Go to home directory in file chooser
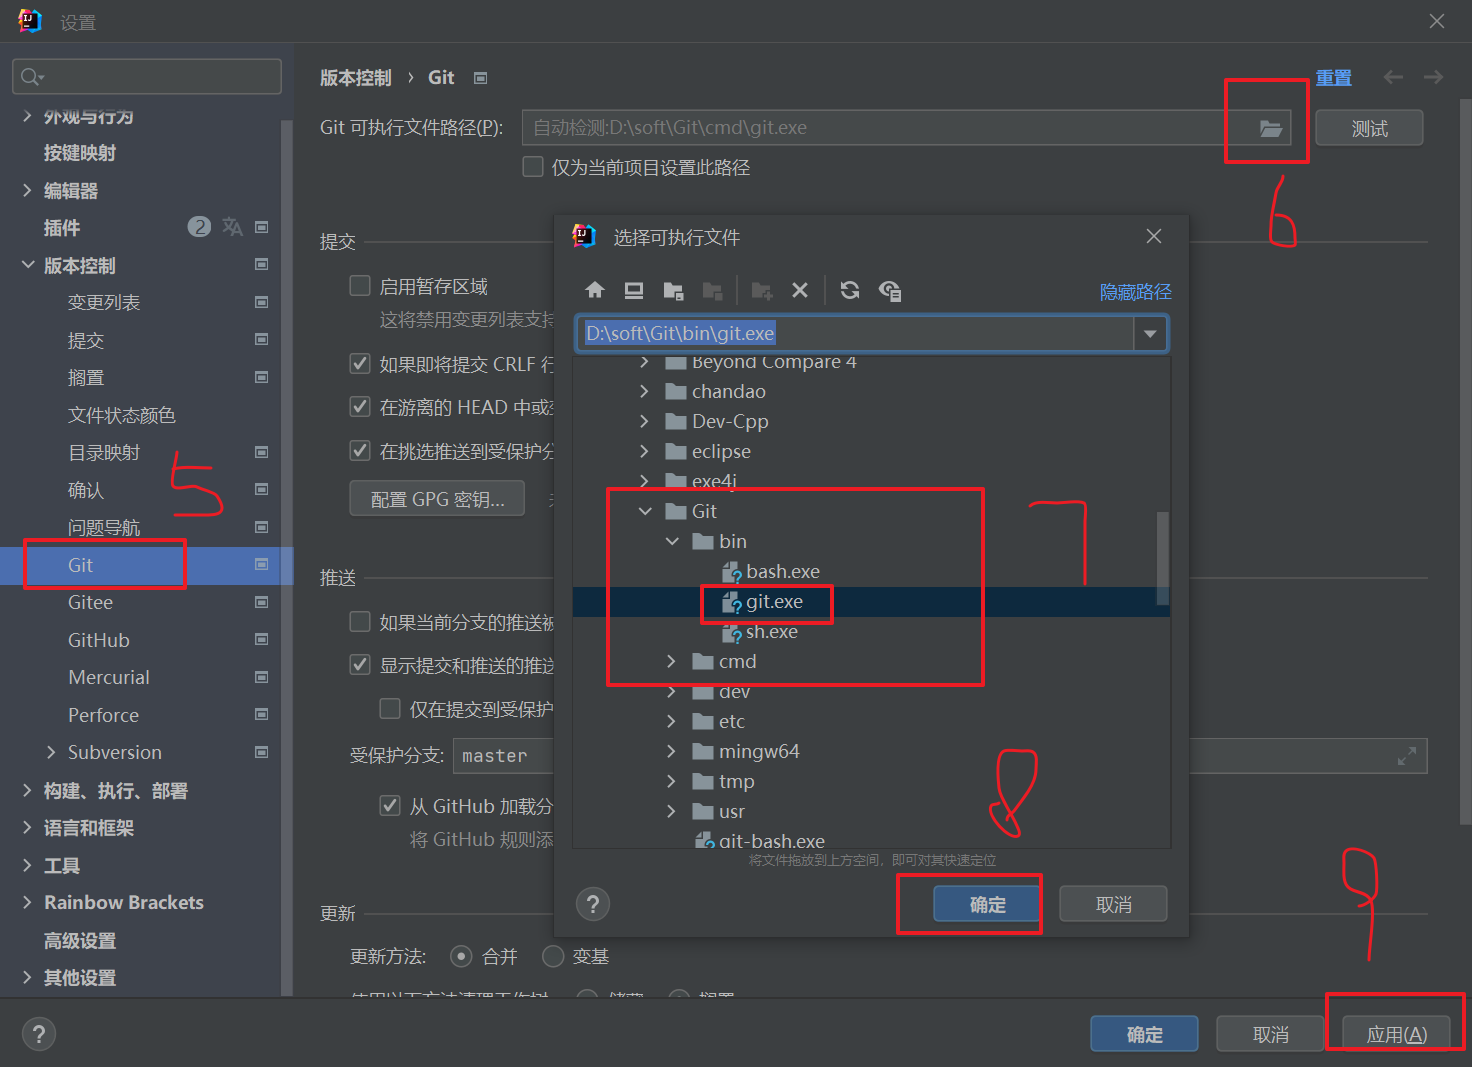The image size is (1472, 1067). pyautogui.click(x=595, y=290)
